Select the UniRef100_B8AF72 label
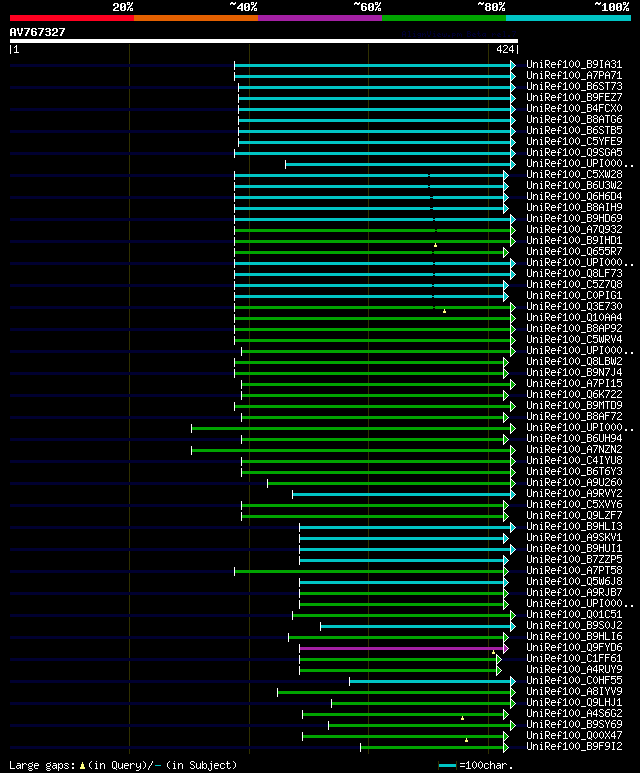Screen dimensions: 640x773 574,417
